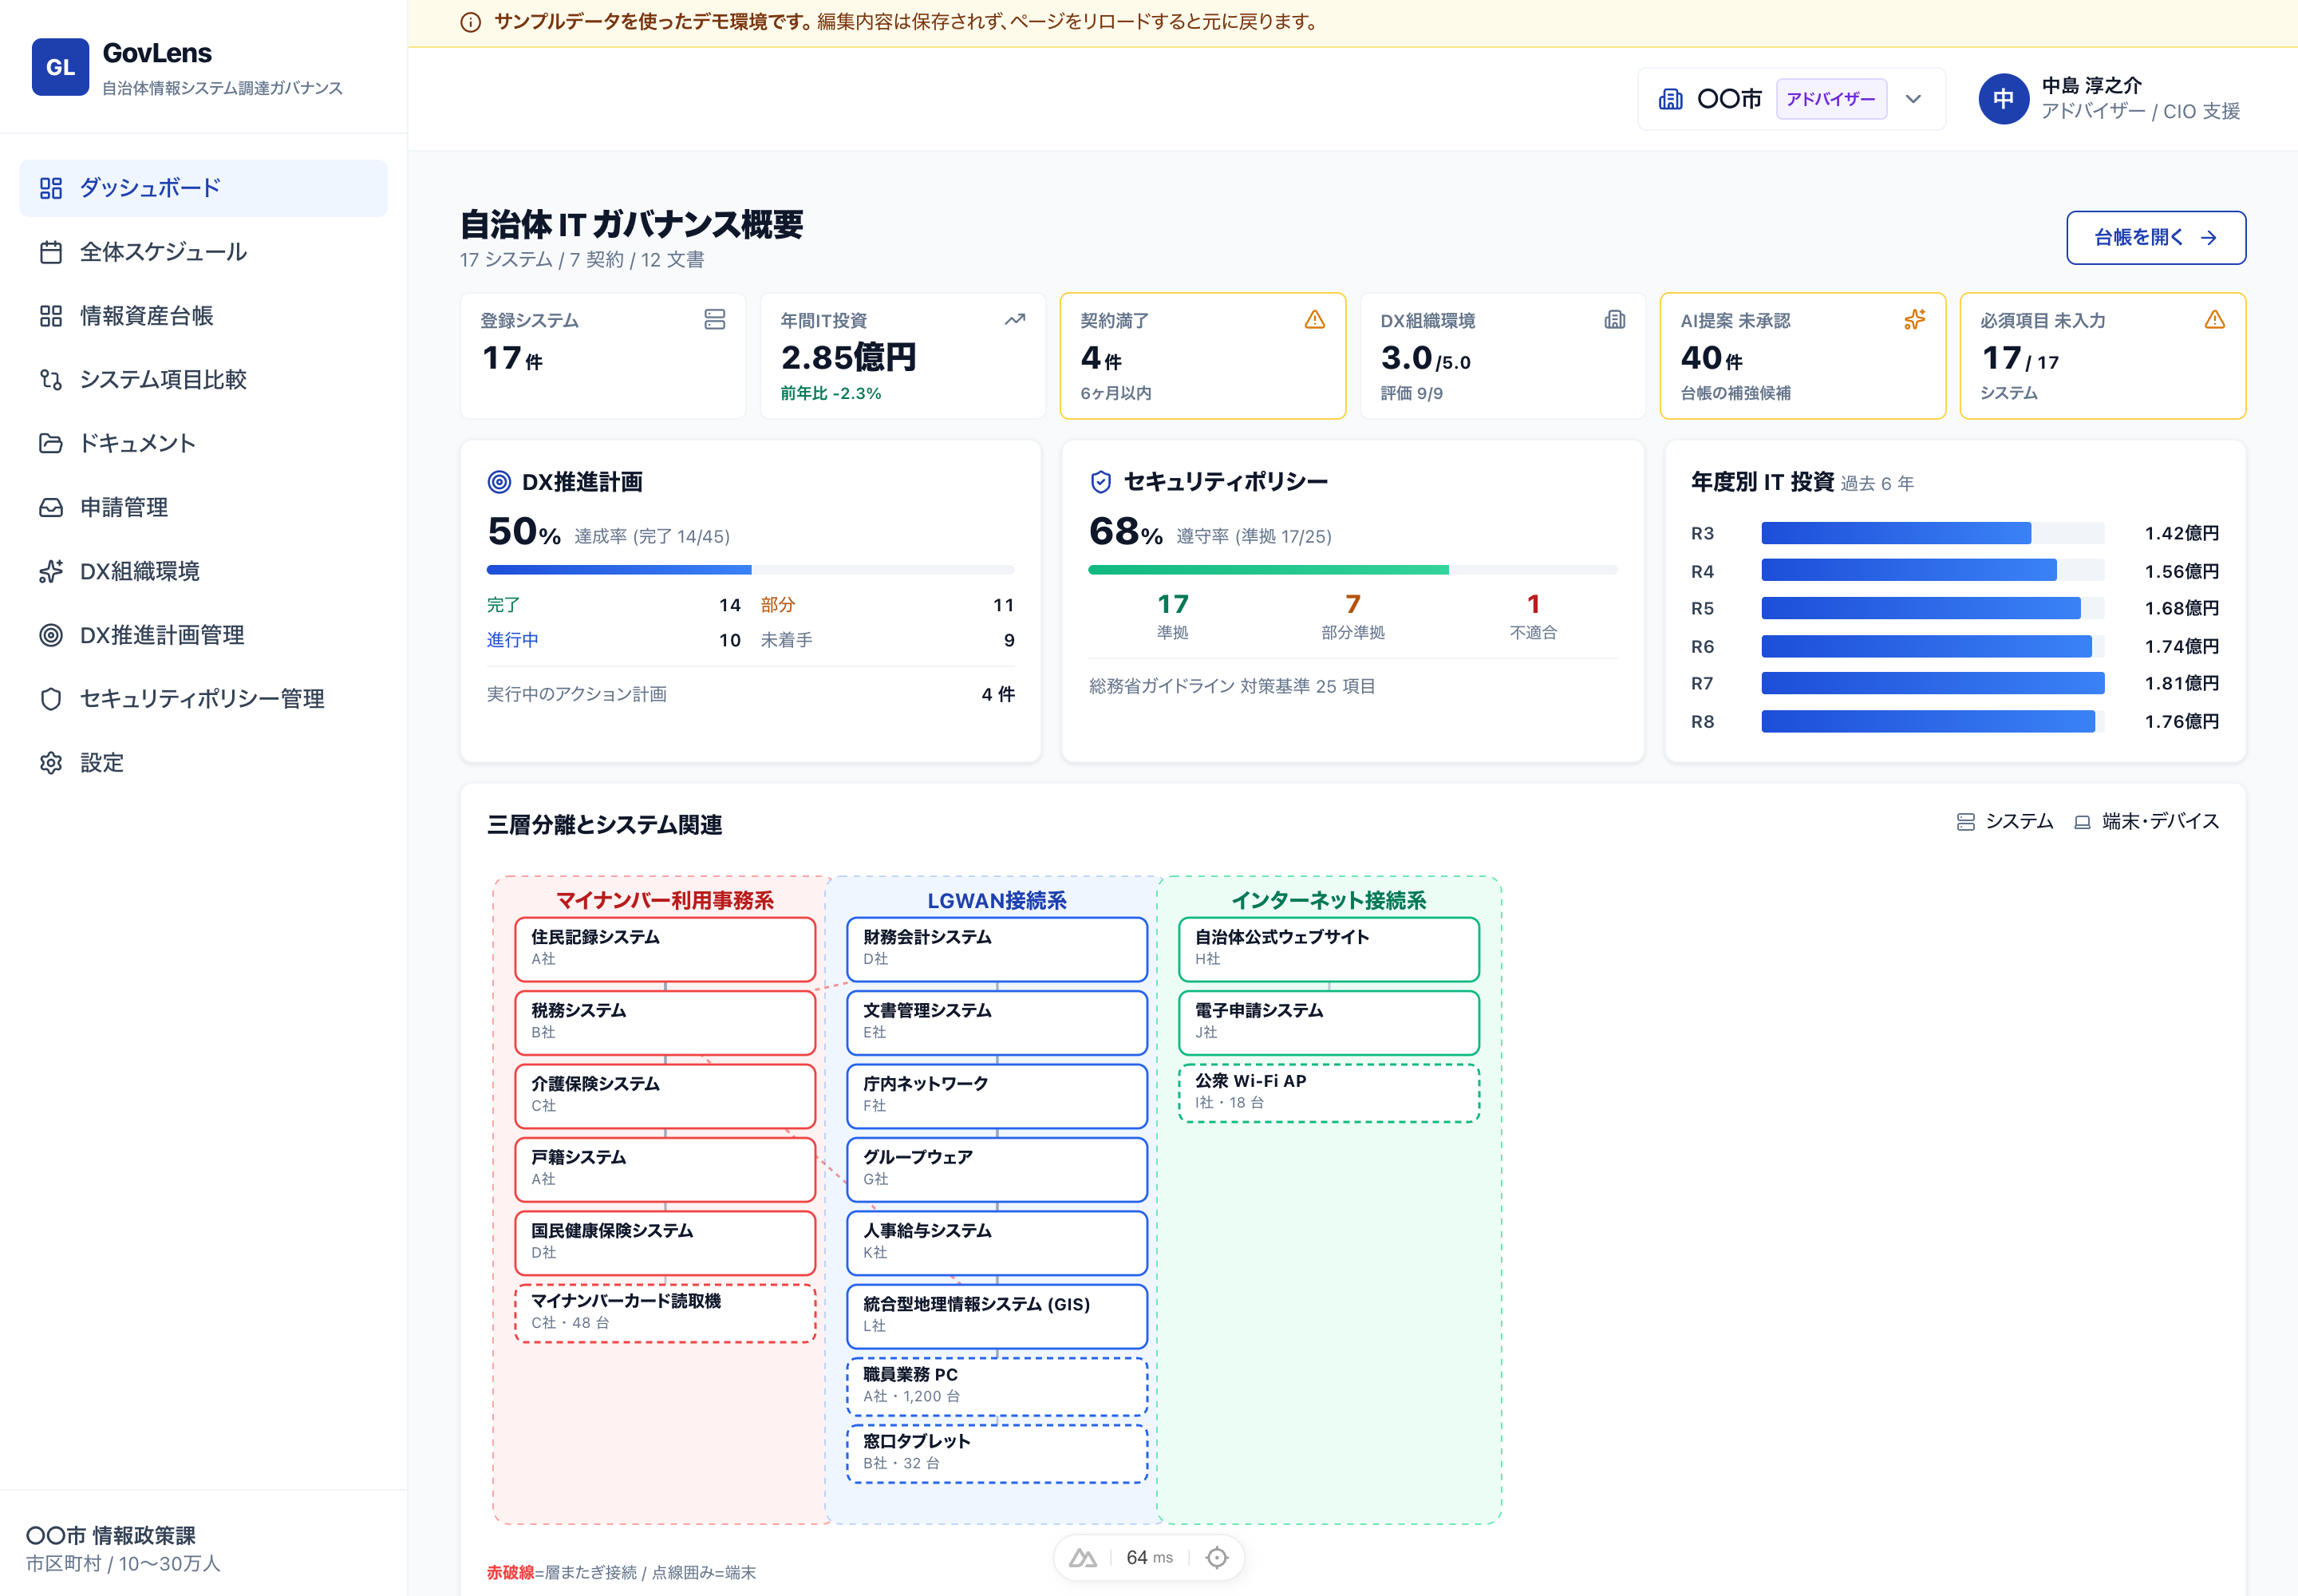Click 実行中のアクション計画 row
Screen dimensions: 2298x1596
[750, 694]
